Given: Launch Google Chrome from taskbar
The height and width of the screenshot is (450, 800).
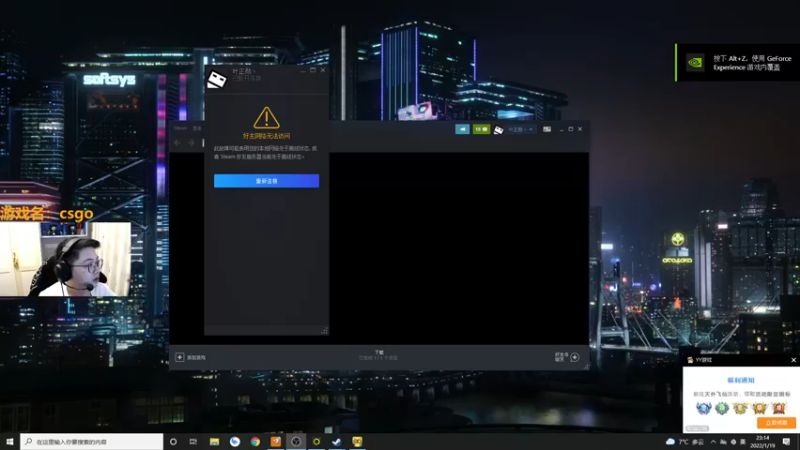Looking at the screenshot, I should pyautogui.click(x=255, y=441).
